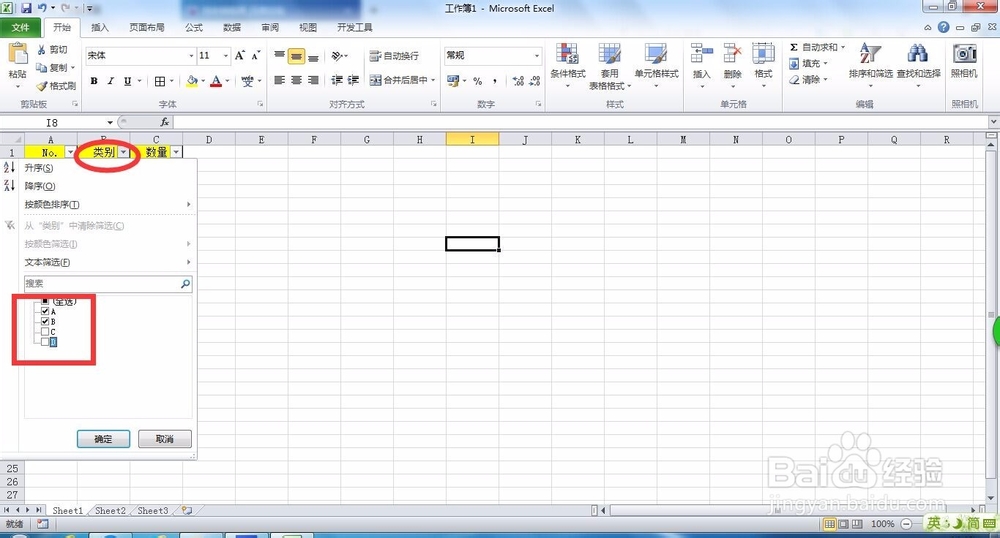Viewport: 1000px width, 538px height.
Task: Open the No. column filter arrow
Action: click(70, 152)
